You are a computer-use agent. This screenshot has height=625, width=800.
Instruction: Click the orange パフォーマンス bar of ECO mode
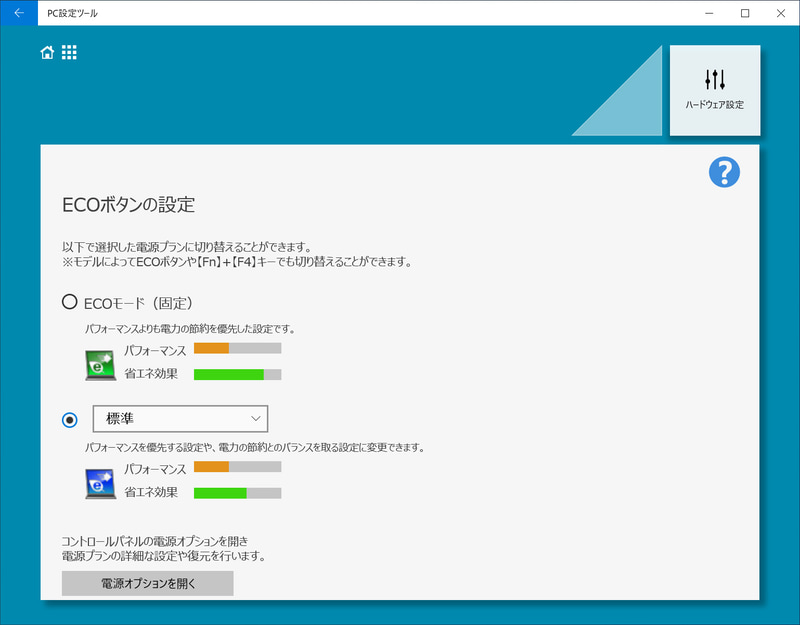click(238, 349)
